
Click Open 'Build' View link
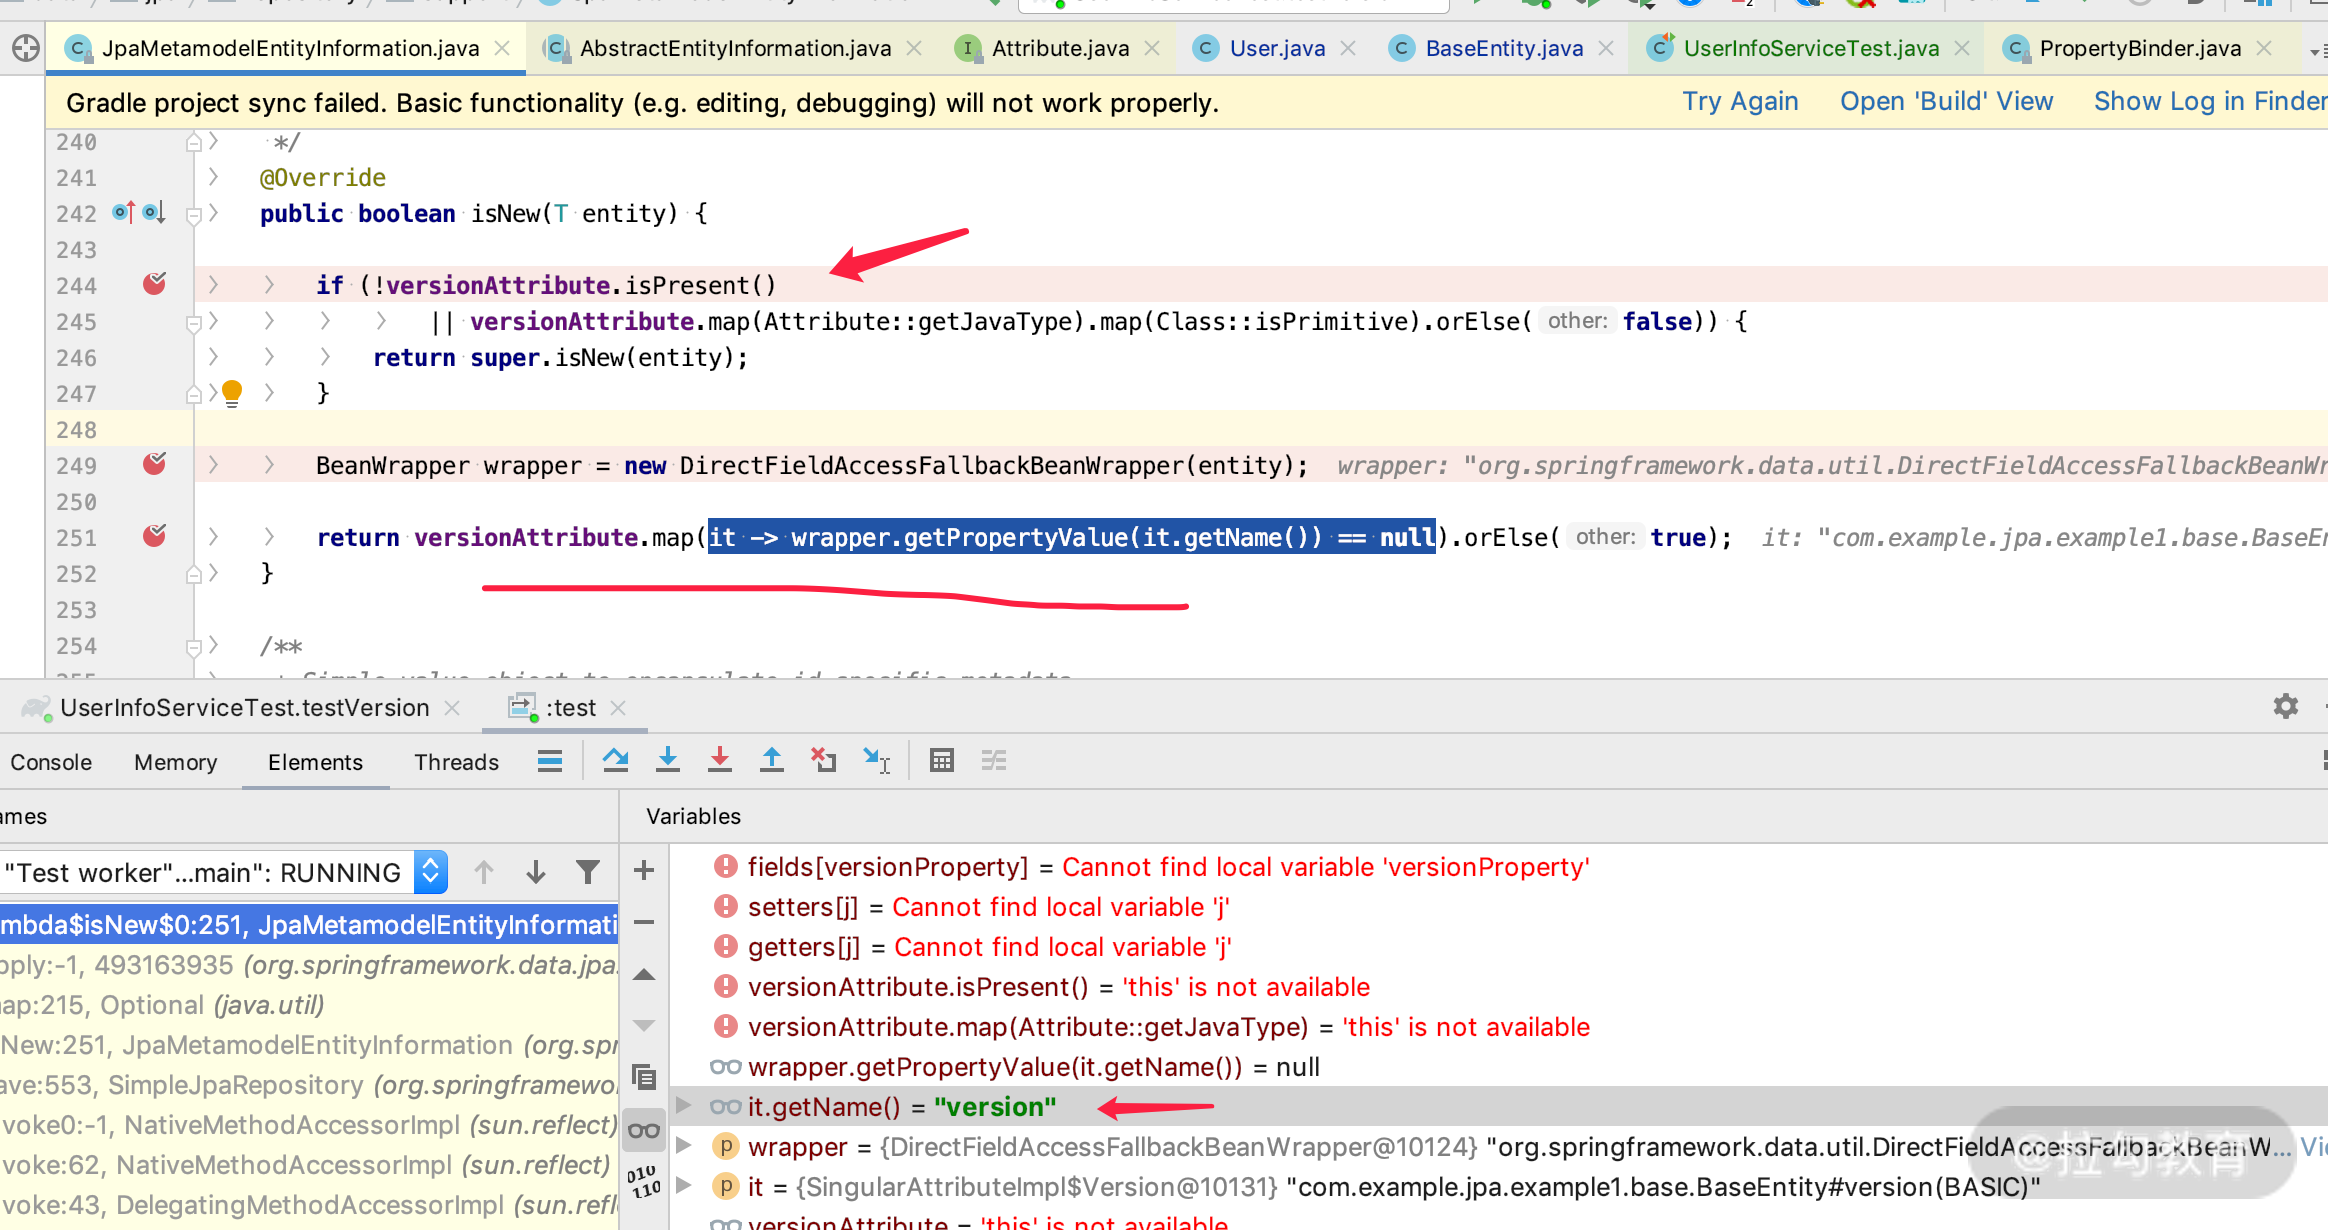[1946, 102]
